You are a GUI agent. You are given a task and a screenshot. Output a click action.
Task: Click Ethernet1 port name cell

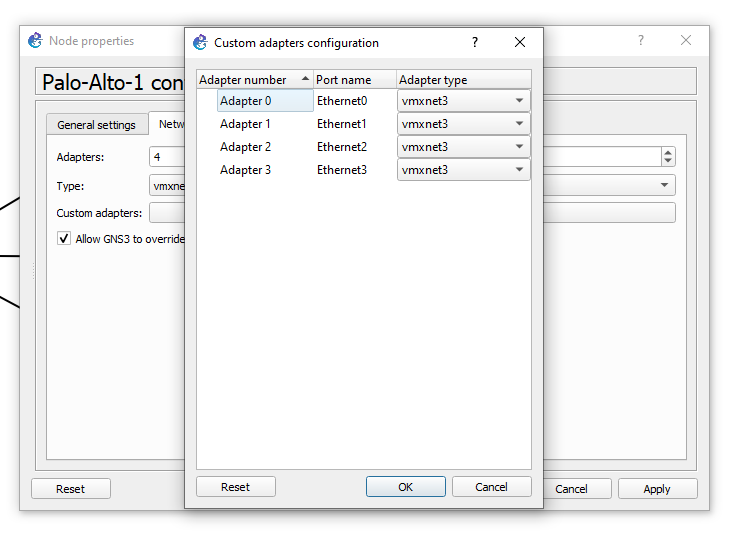(x=342, y=124)
